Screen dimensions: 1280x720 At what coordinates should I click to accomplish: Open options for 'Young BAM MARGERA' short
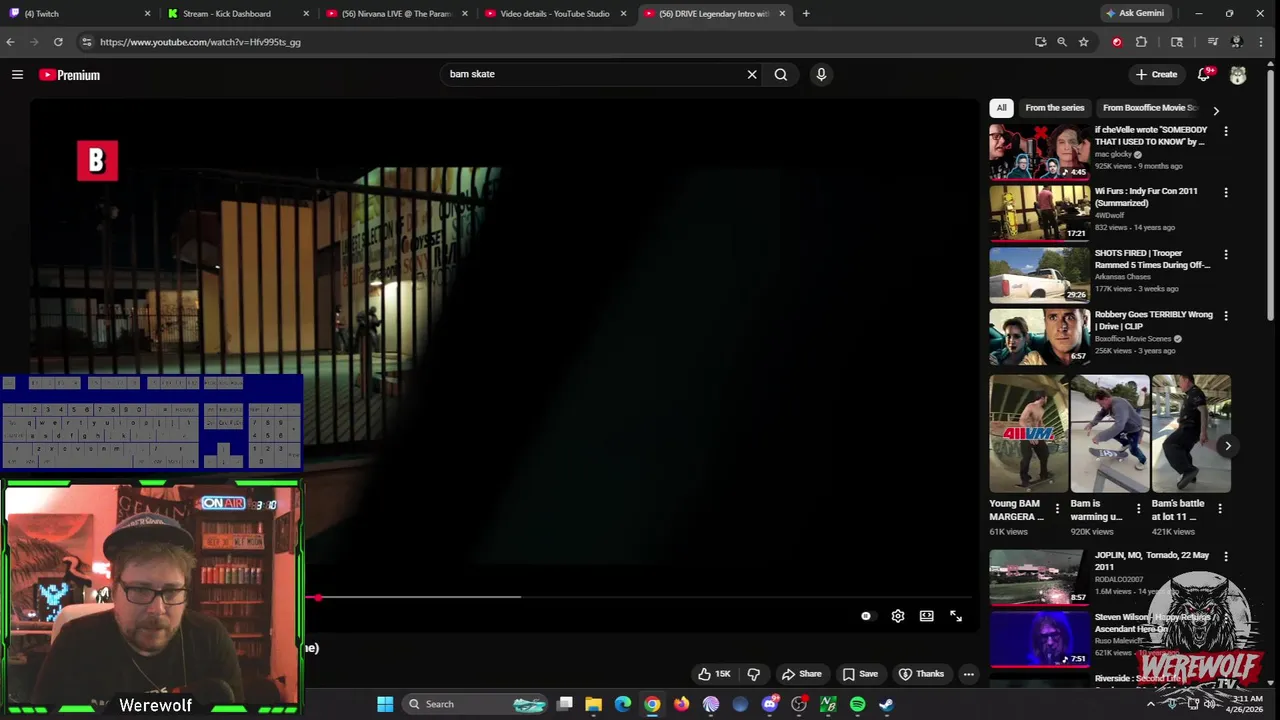(x=1057, y=509)
